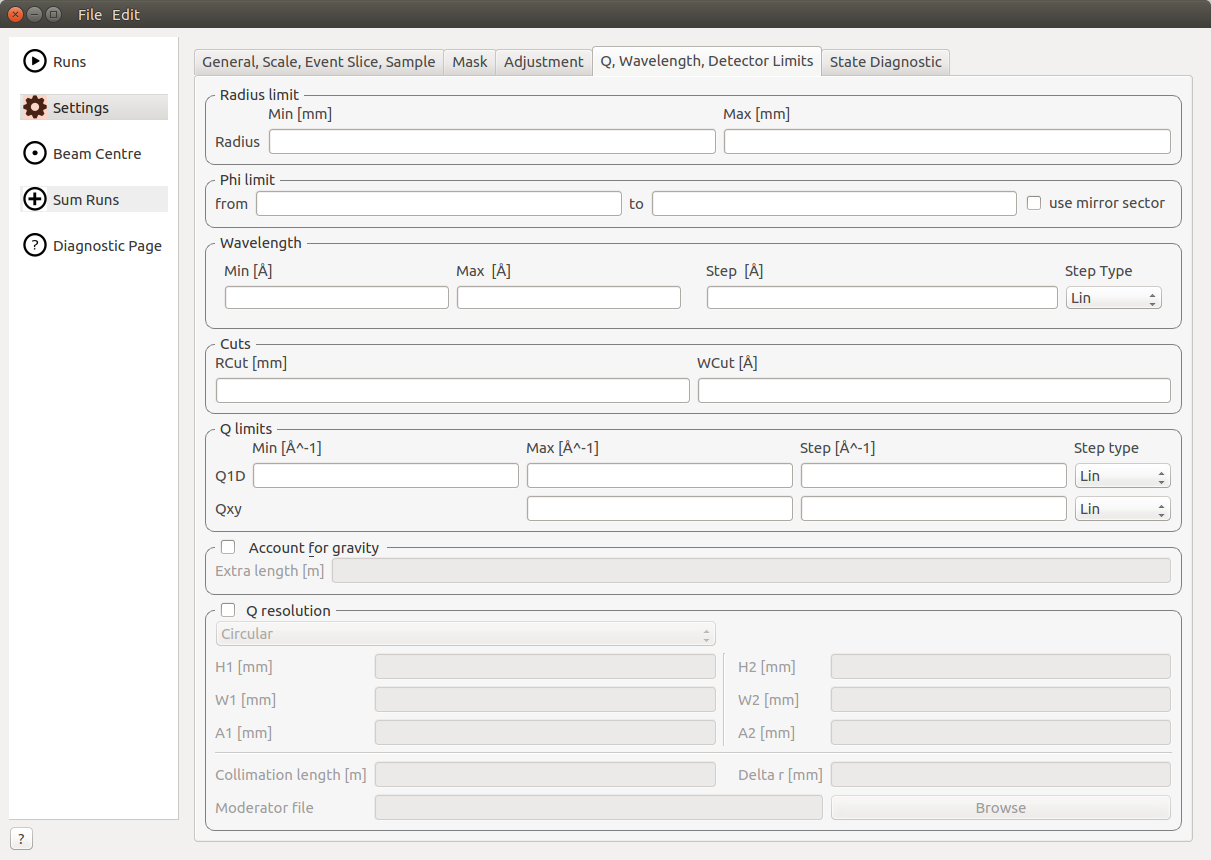Click the Wavelength Step input field
Viewport: 1211px width, 860px height.
pyautogui.click(x=881, y=298)
